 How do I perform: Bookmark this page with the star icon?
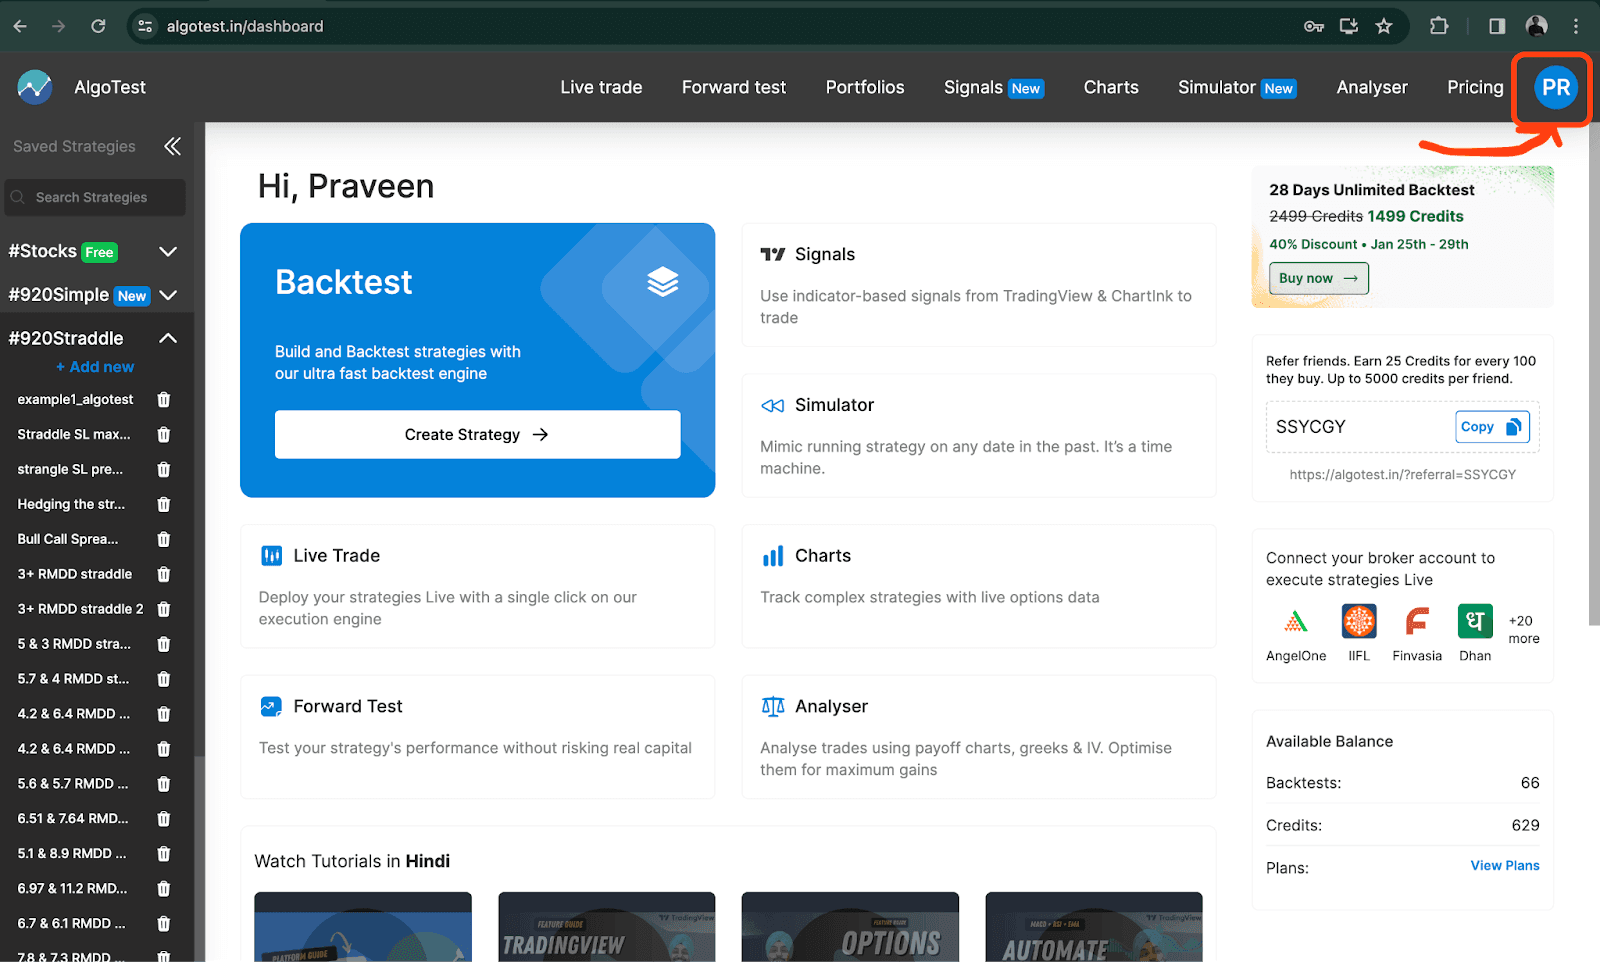1384,26
